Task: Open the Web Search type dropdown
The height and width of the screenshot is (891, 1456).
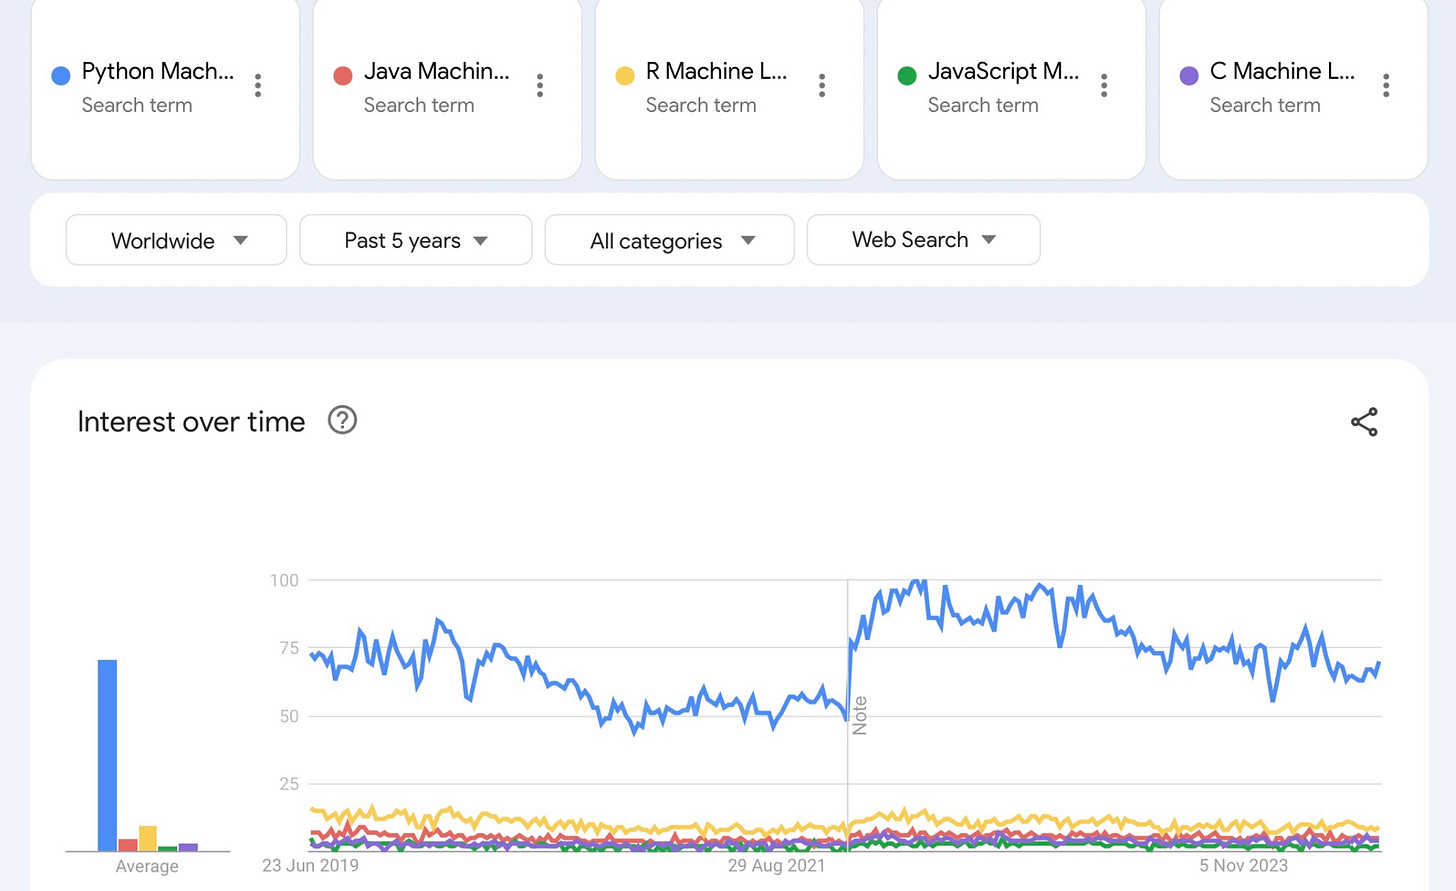Action: [923, 240]
